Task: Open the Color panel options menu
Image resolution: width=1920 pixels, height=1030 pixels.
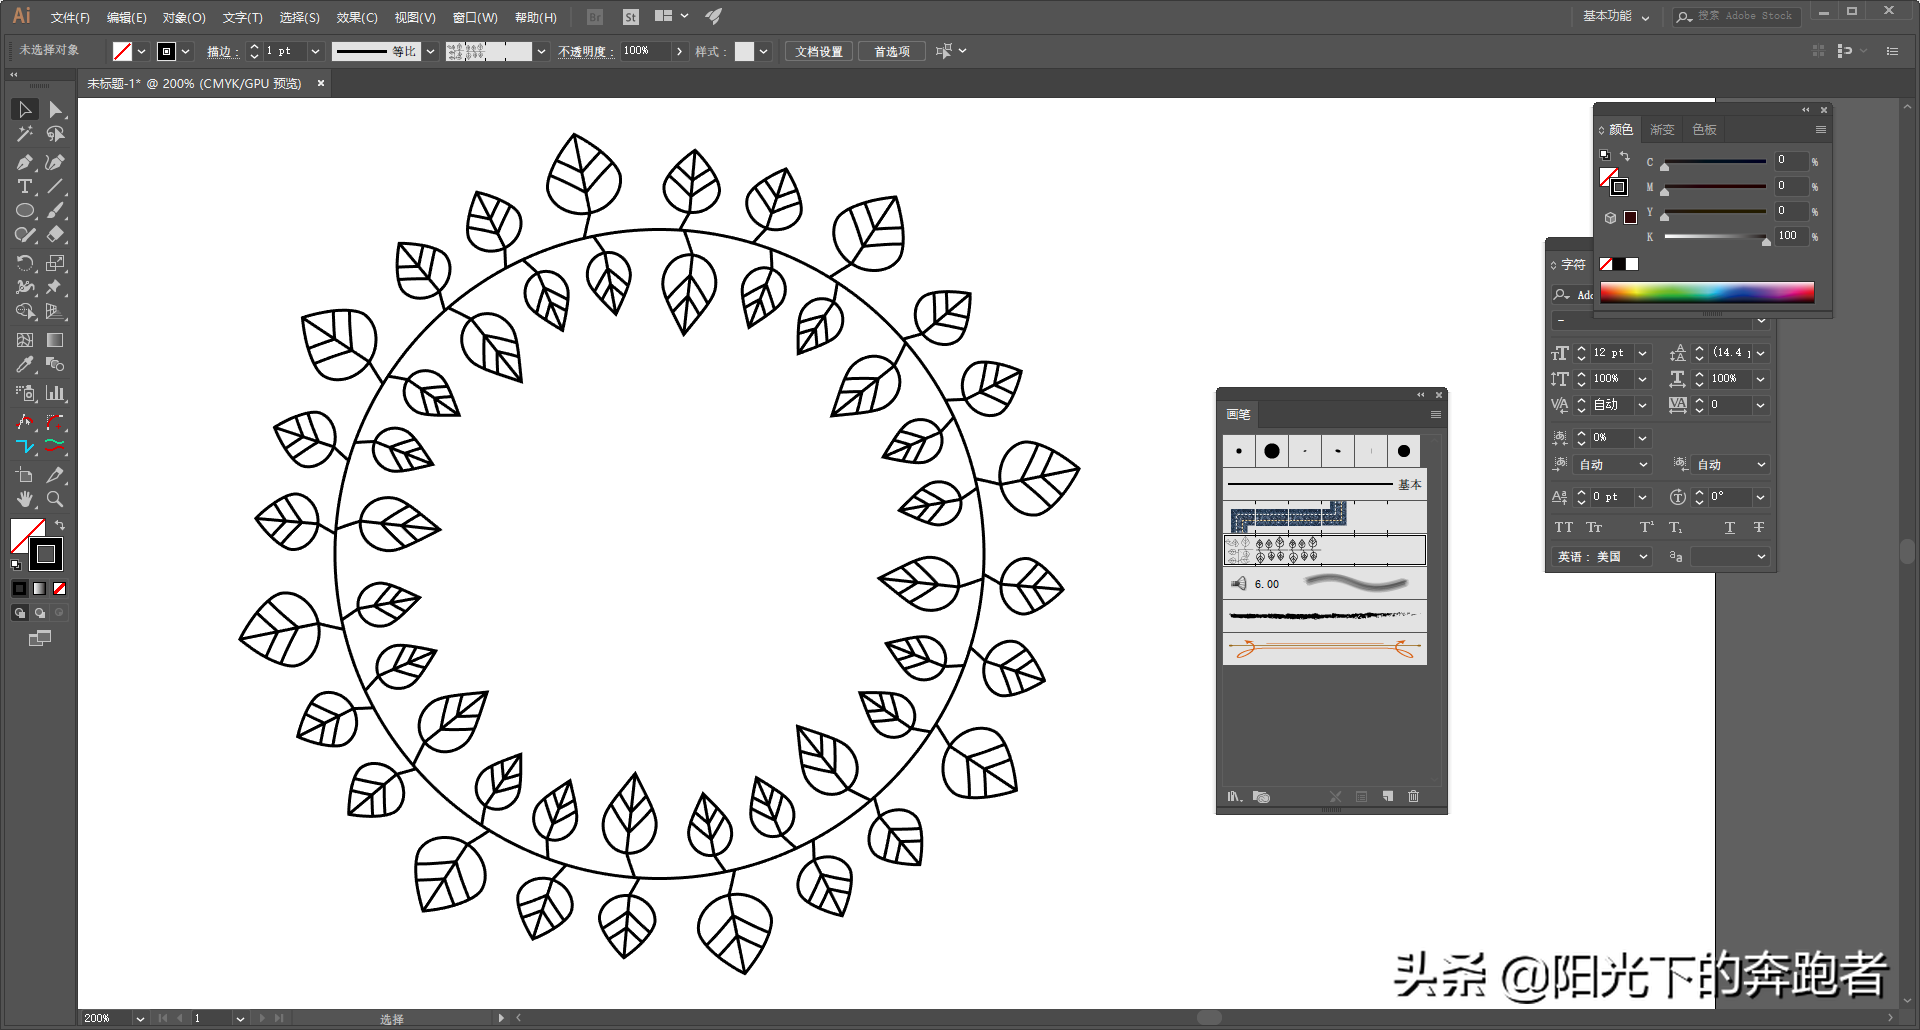Action: (x=1821, y=129)
